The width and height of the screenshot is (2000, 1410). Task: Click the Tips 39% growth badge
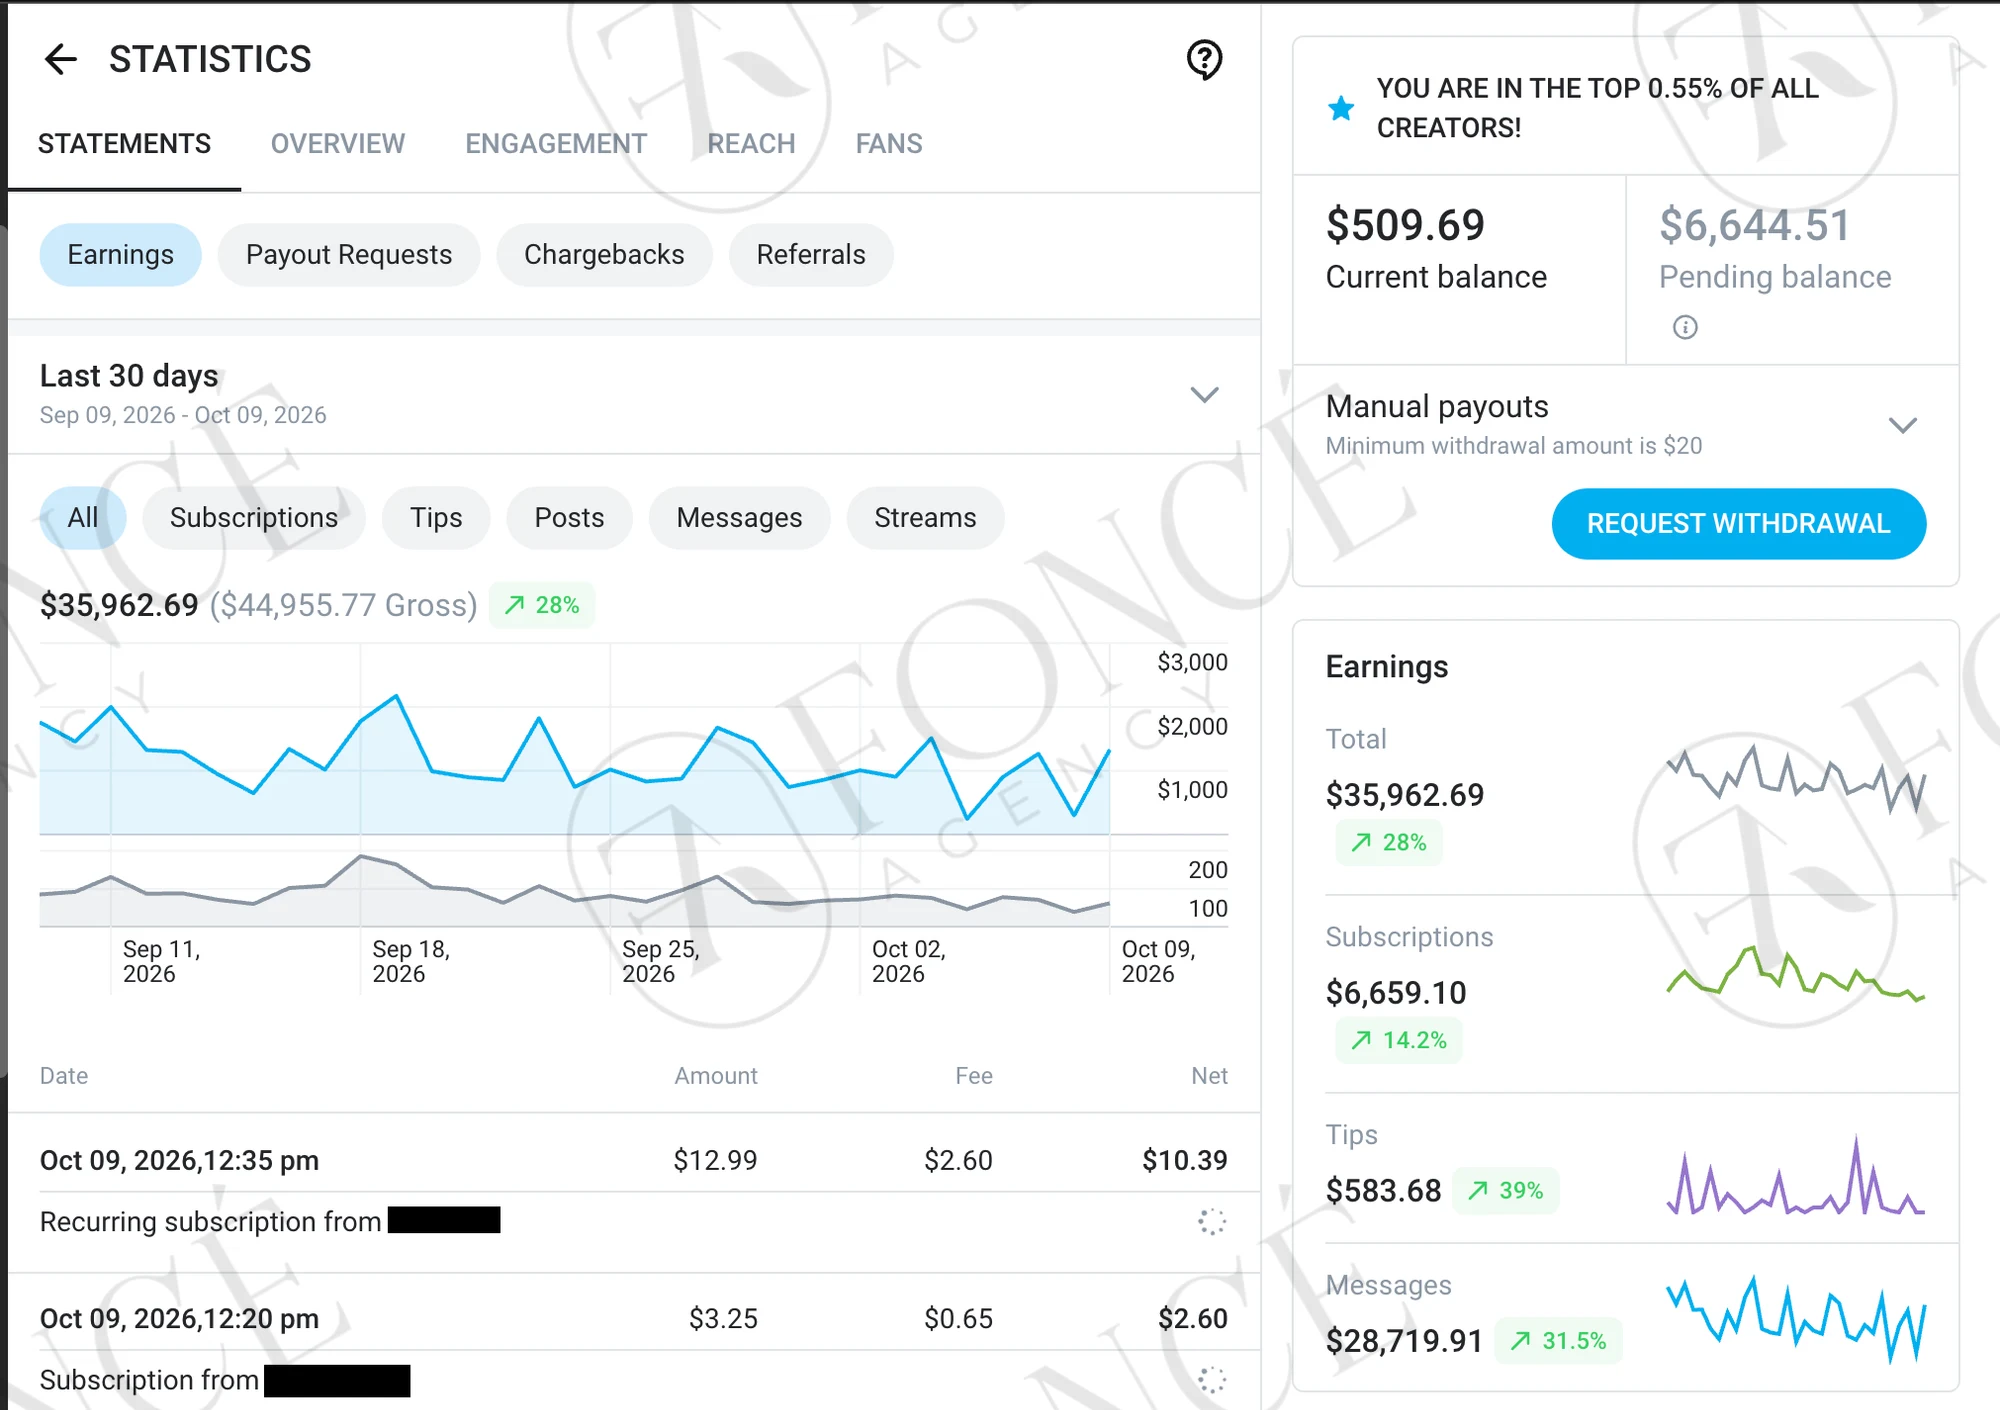tap(1506, 1190)
